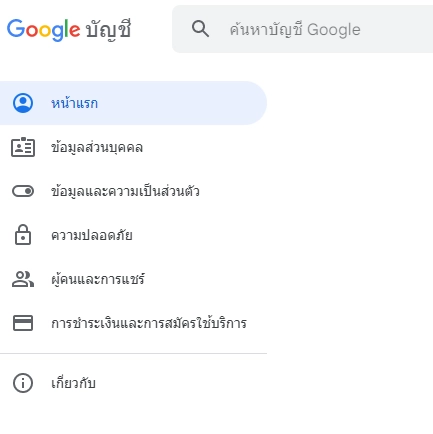Focus the ค้นหาบัญชี Google search field
The image size is (433, 434).
click(x=295, y=30)
